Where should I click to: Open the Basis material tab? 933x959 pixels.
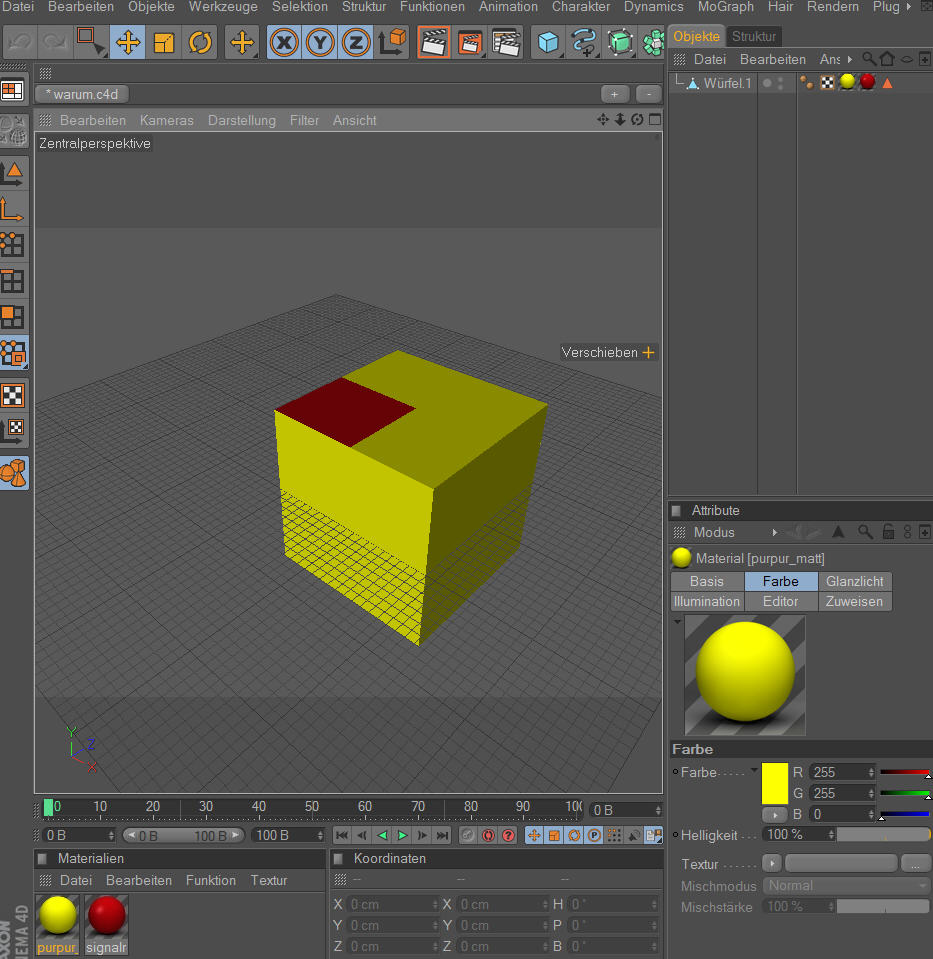click(707, 582)
